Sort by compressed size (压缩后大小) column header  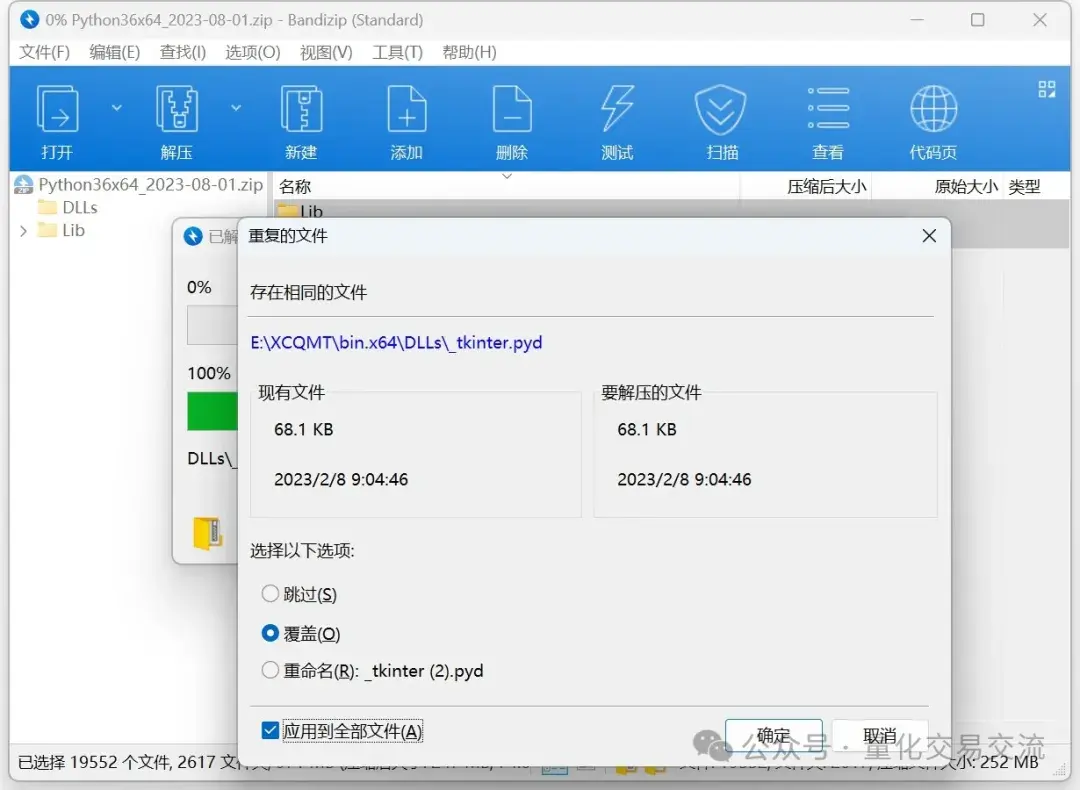coord(806,187)
